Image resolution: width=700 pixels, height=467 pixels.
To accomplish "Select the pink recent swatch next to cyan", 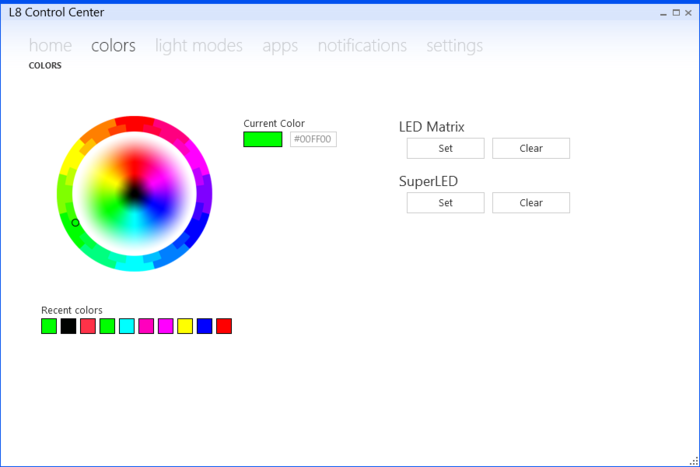I will click(x=146, y=326).
